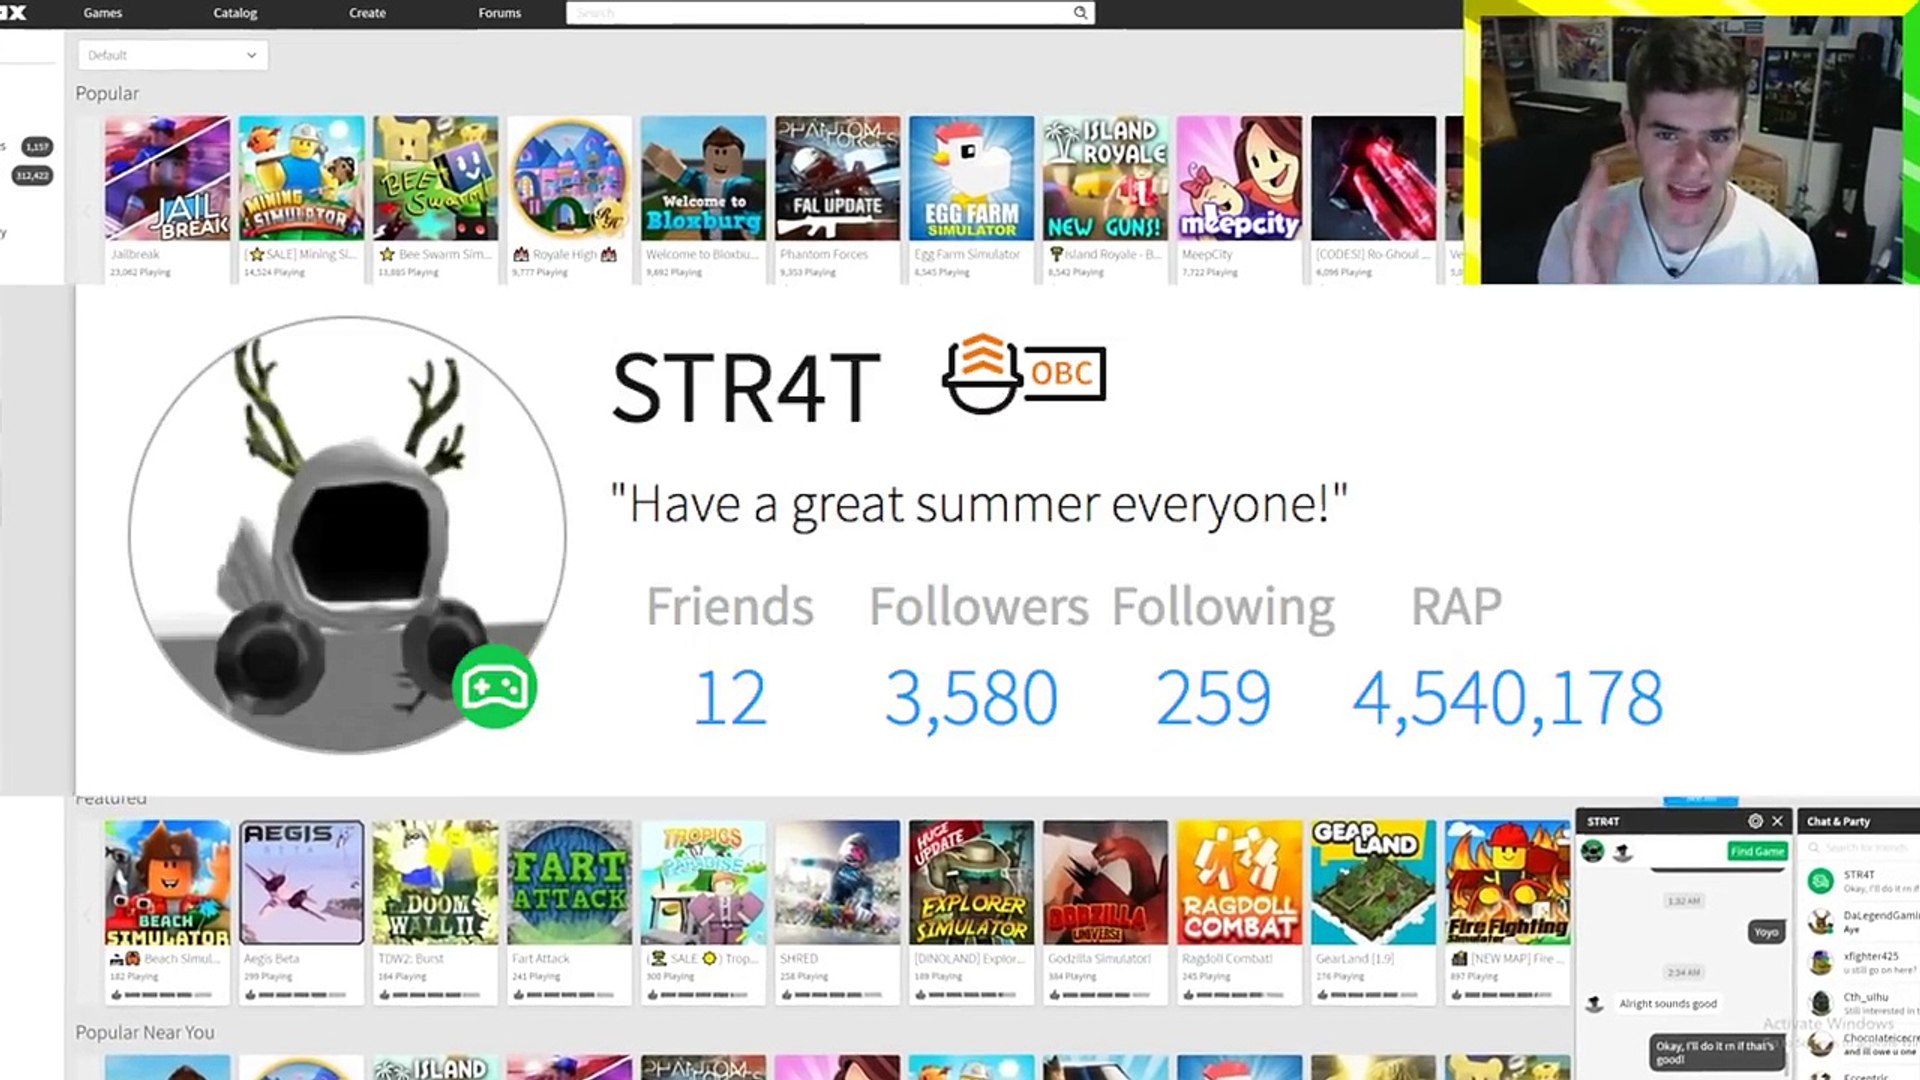This screenshot has width=1920, height=1080.
Task: Select xfighter425 avatar in chat list
Action: pyautogui.click(x=1821, y=962)
